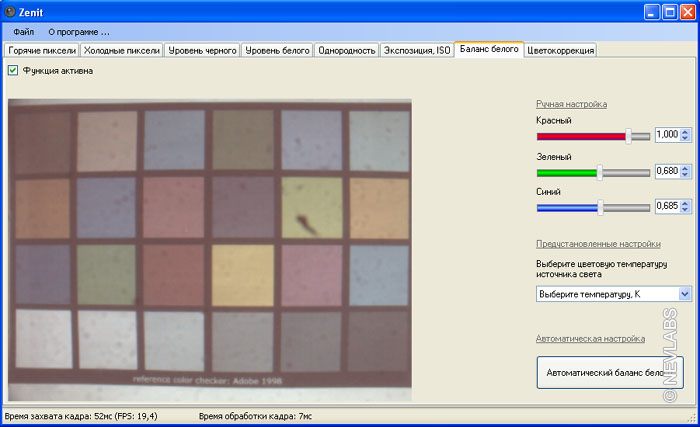Click the green value field showing 0,680
This screenshot has width=700, height=427.
coord(666,171)
